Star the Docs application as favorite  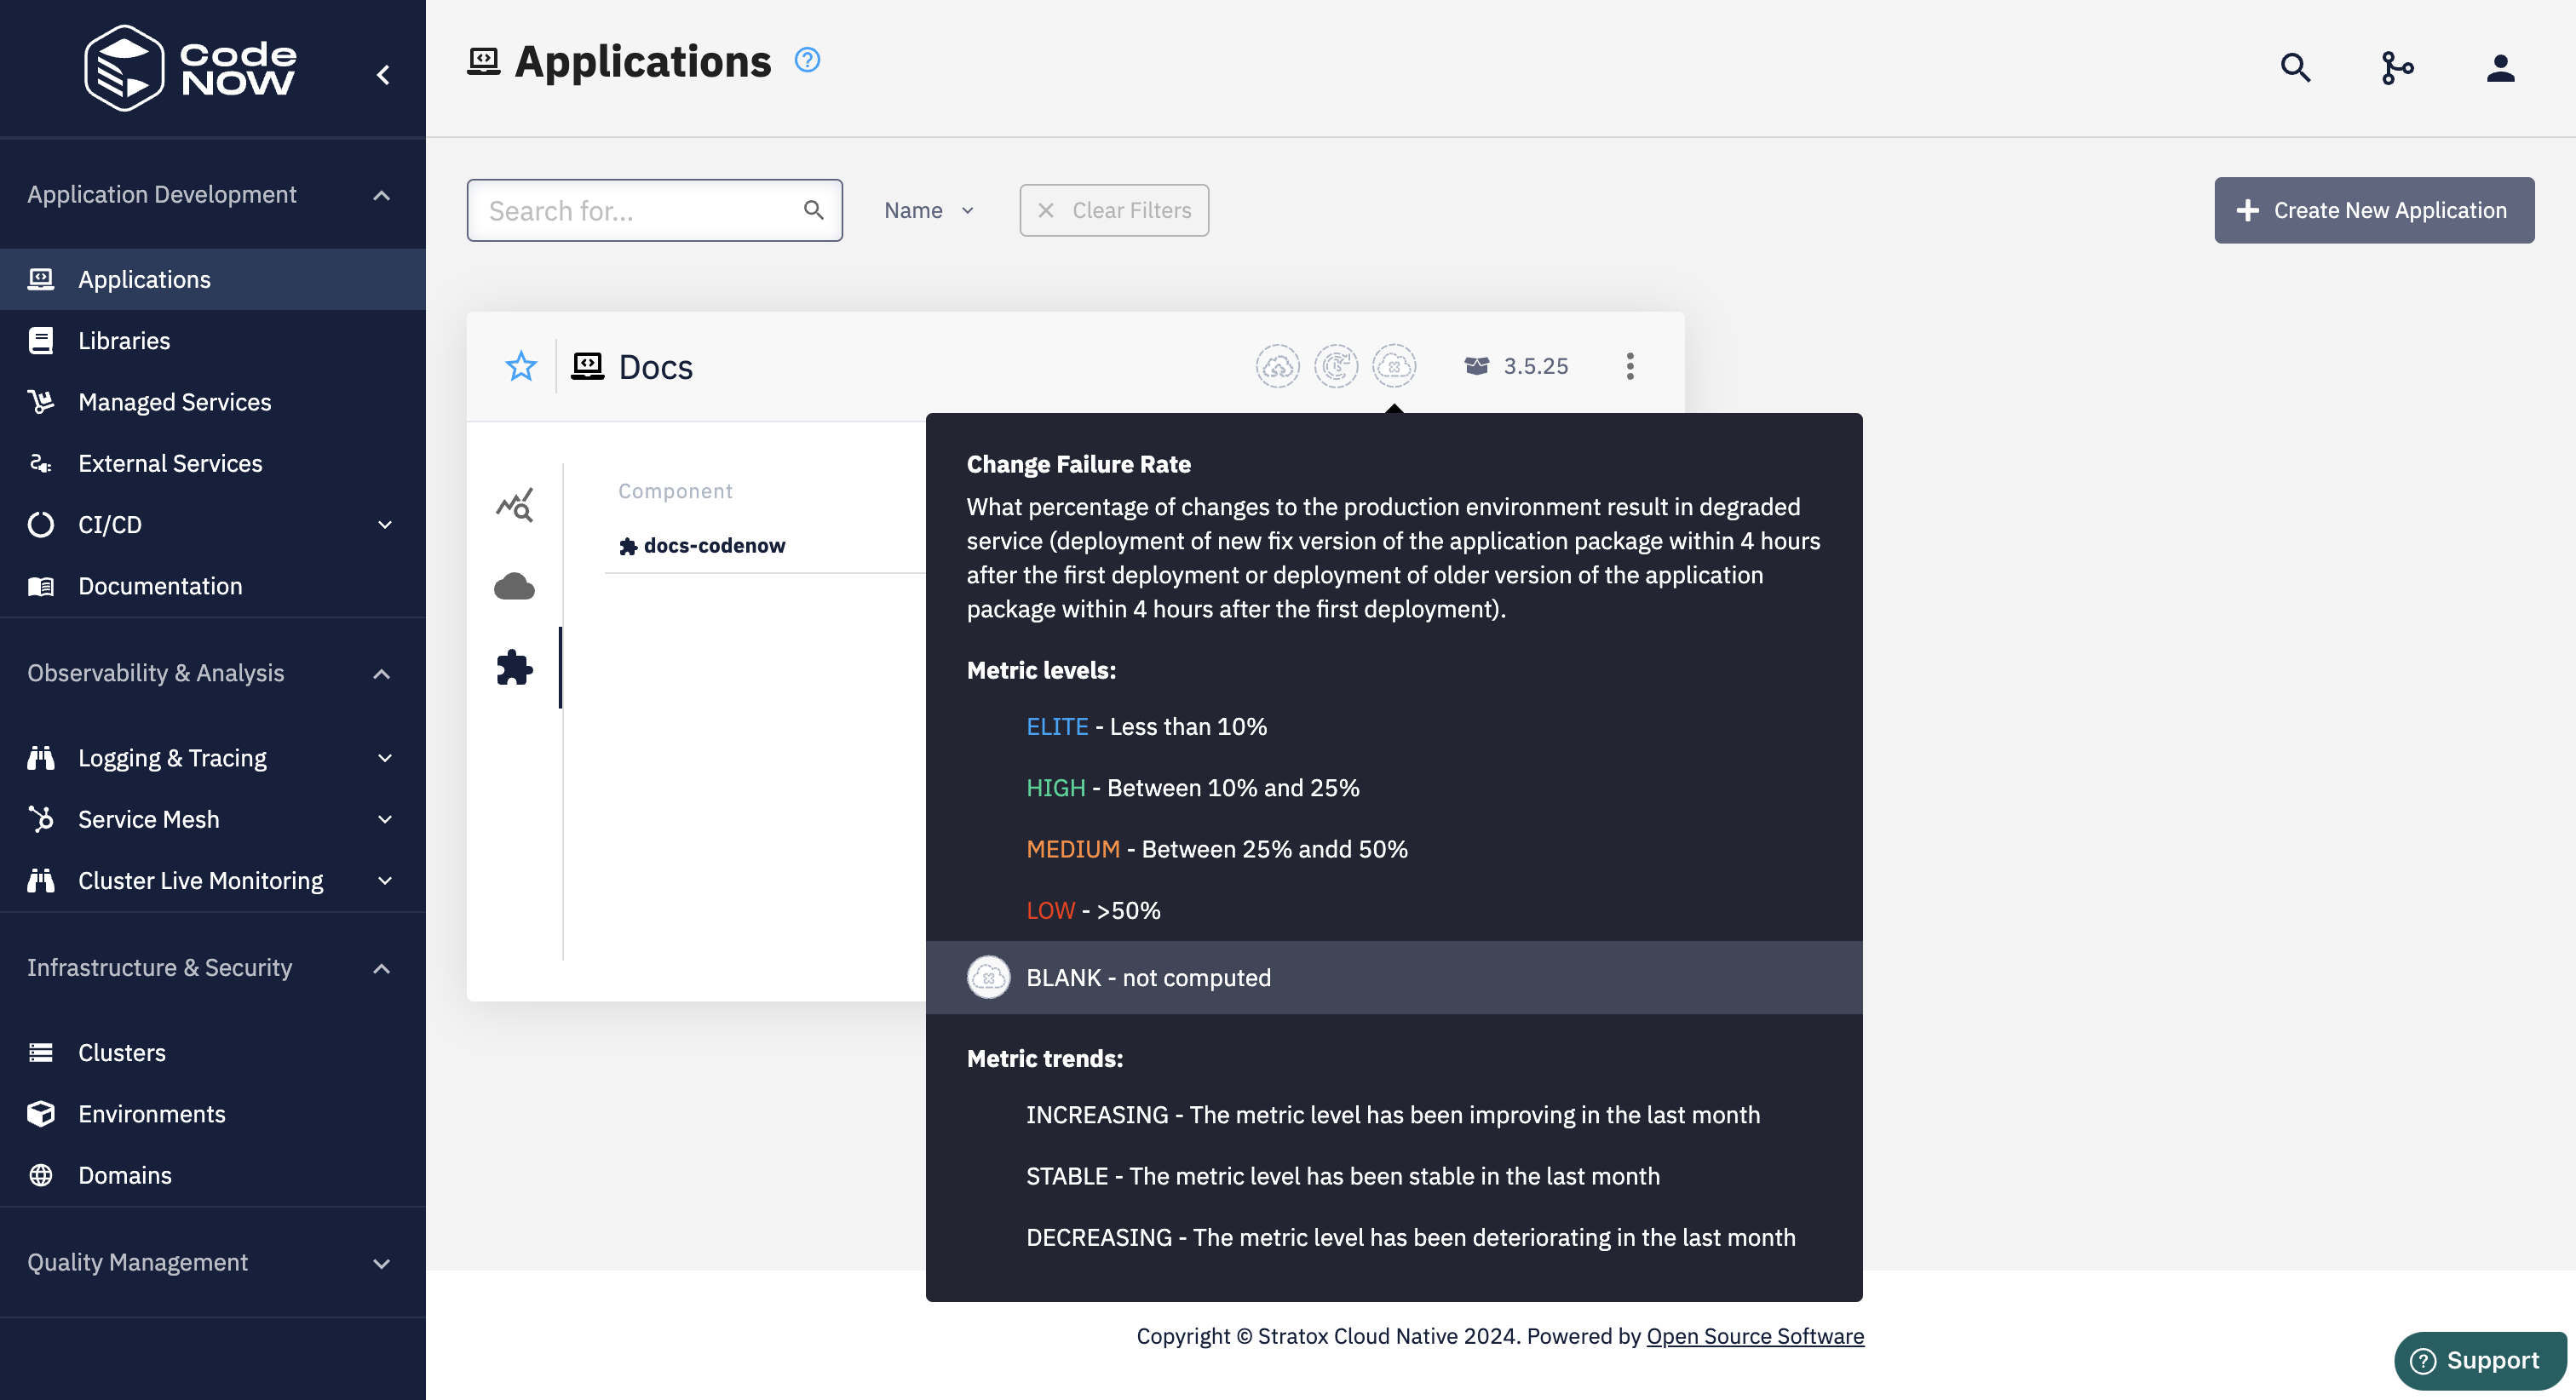point(521,366)
